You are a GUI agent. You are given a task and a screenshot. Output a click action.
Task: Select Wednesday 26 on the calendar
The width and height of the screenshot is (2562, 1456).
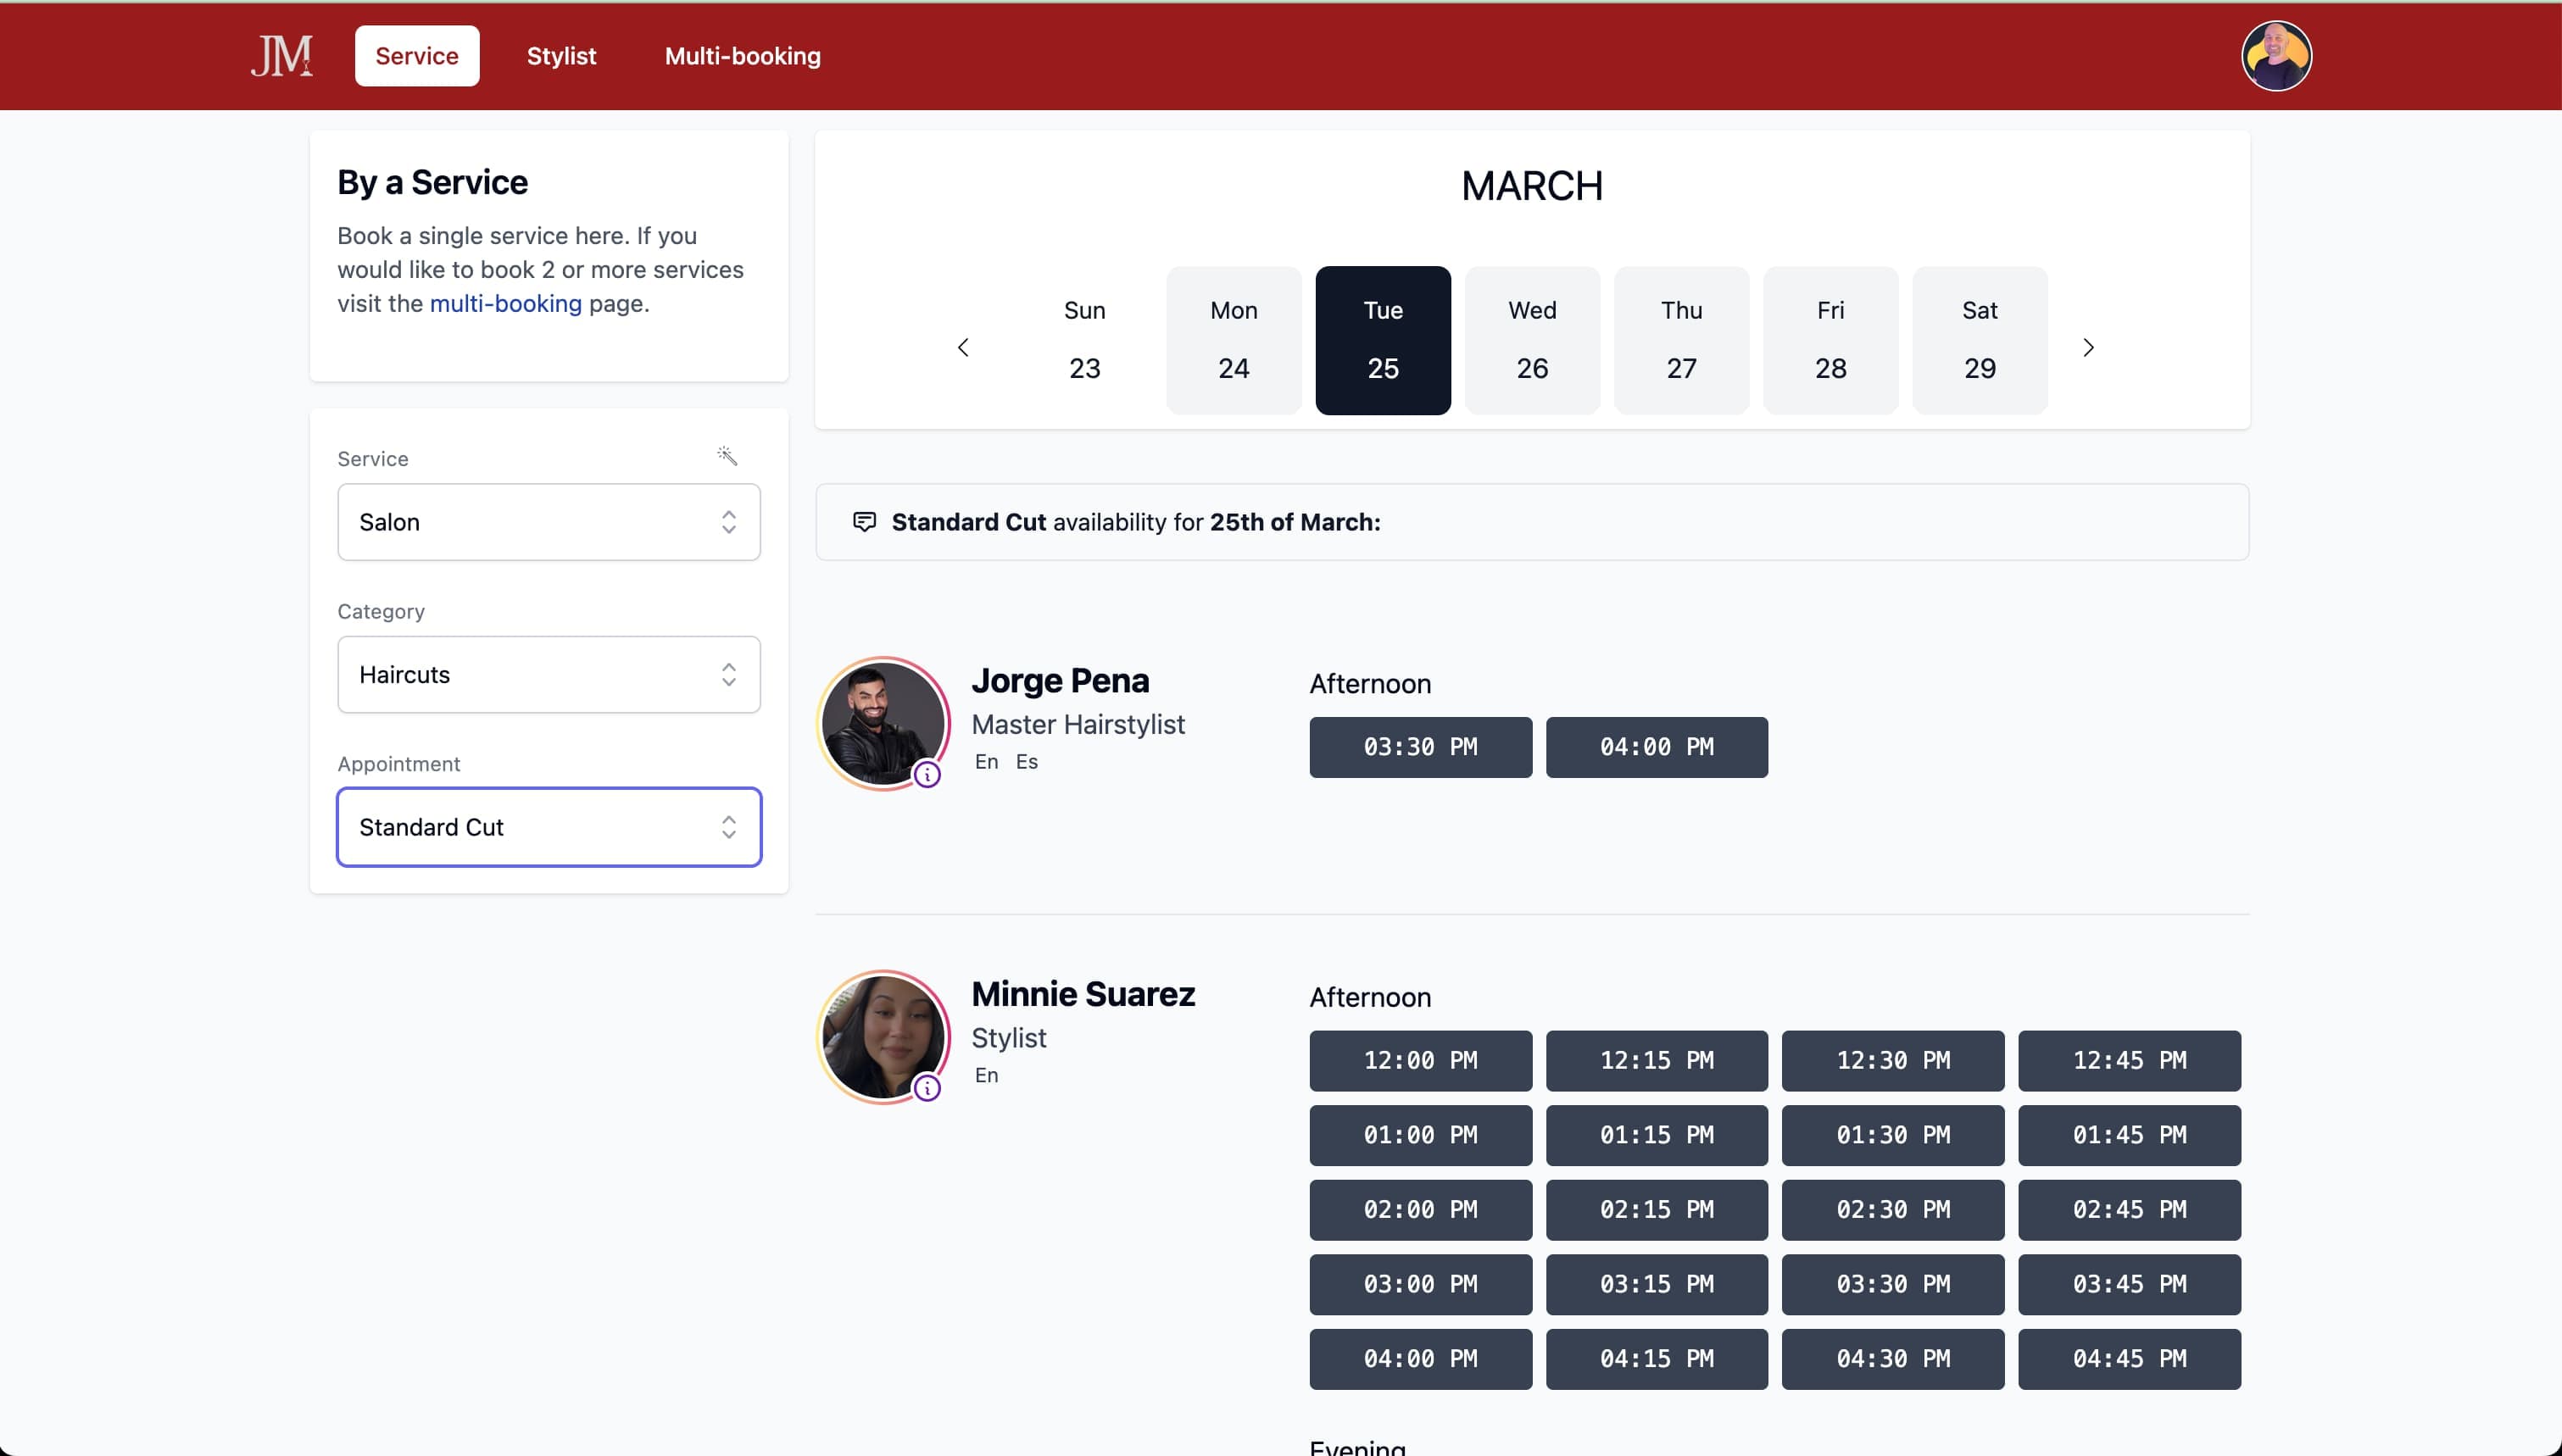tap(1531, 340)
